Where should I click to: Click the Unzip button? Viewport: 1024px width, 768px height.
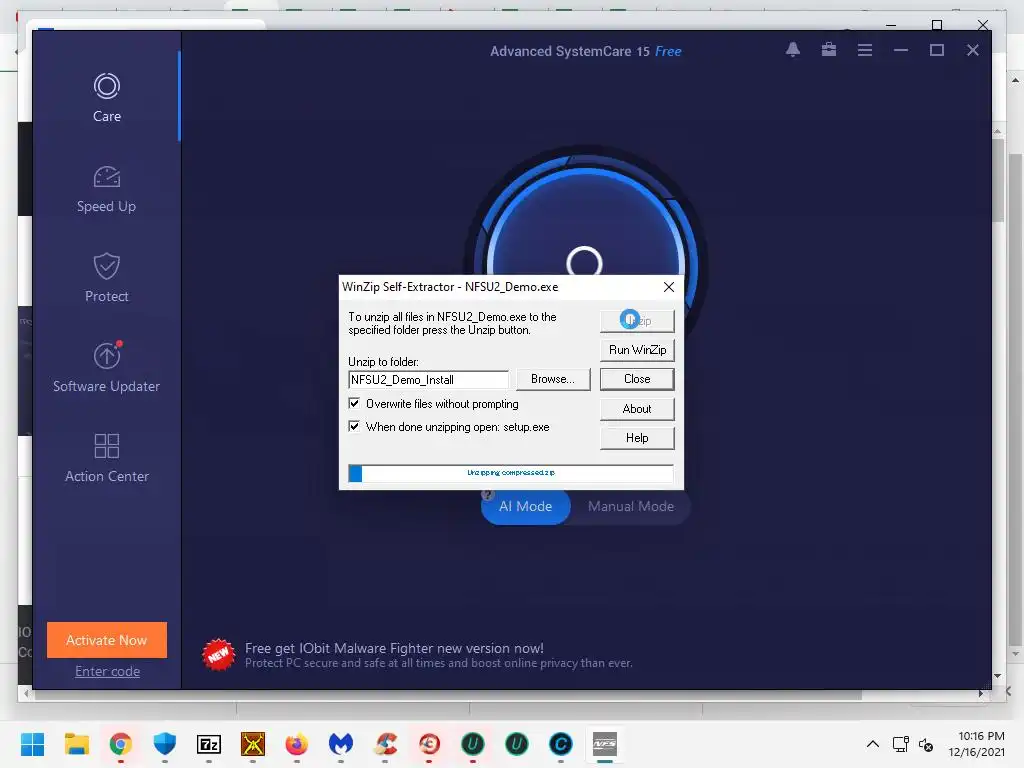coord(637,321)
